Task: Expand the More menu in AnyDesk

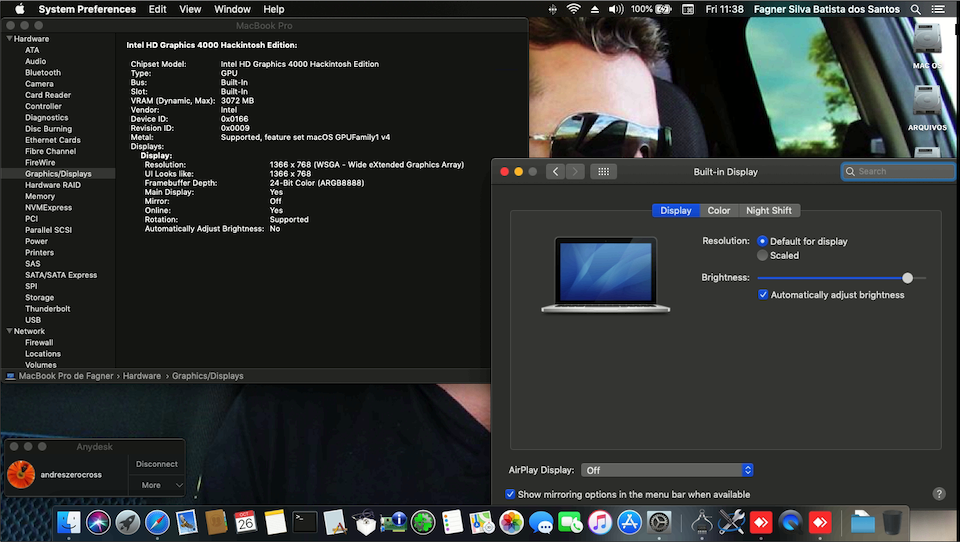Action: tap(157, 485)
